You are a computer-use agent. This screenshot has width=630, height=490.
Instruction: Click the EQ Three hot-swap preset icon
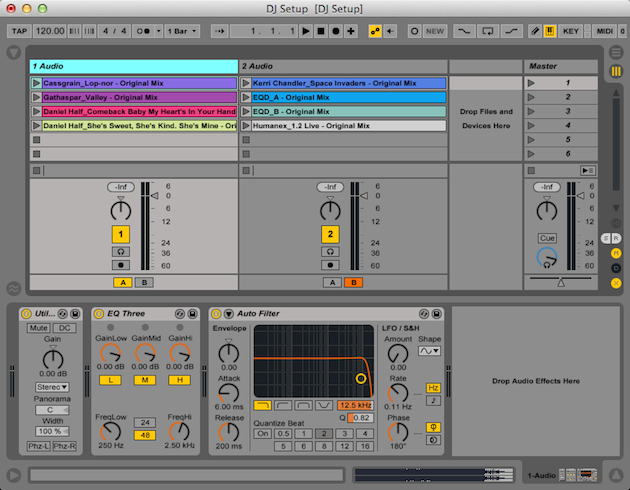(x=180, y=314)
